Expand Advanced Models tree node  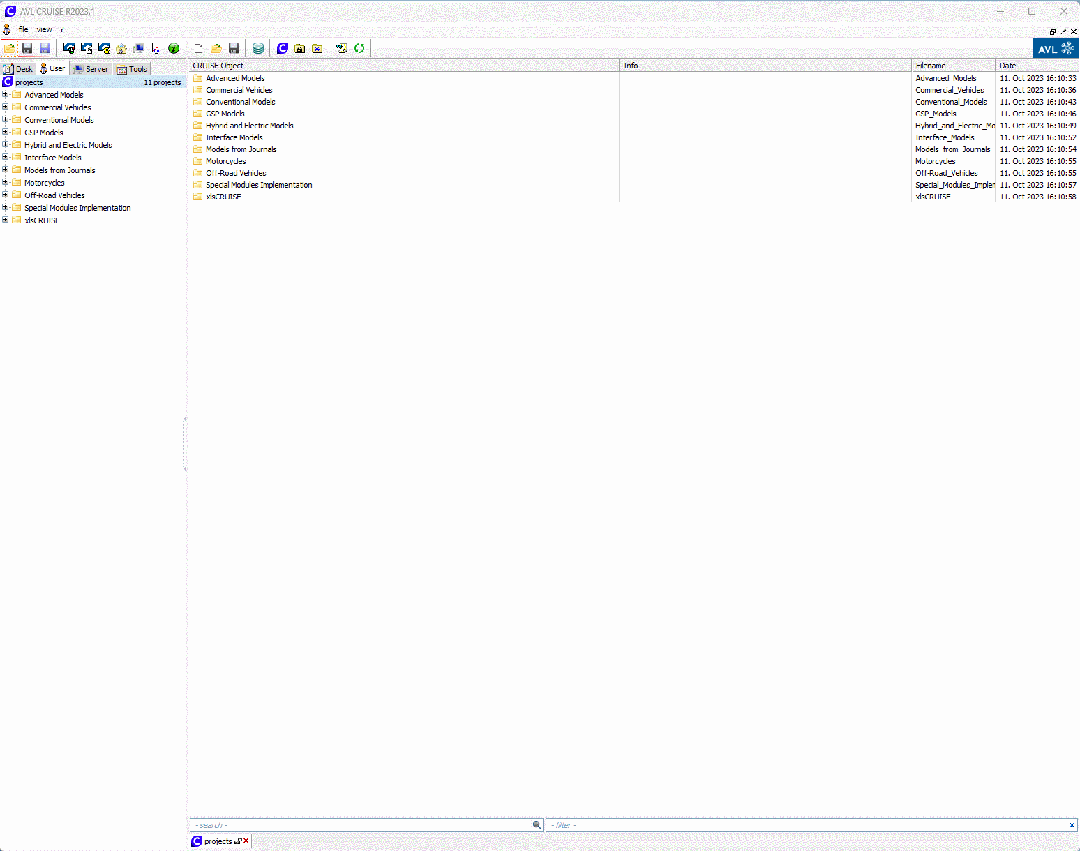tap(6, 95)
